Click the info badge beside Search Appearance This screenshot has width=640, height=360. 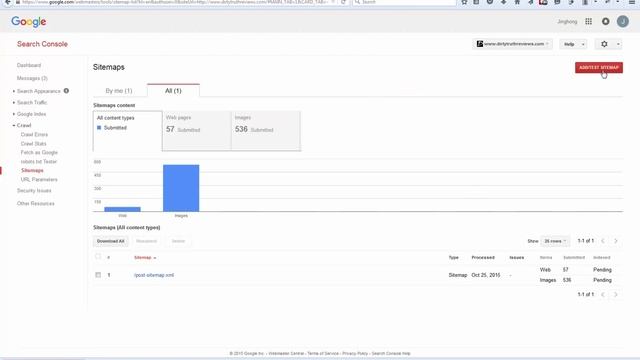(x=66, y=91)
